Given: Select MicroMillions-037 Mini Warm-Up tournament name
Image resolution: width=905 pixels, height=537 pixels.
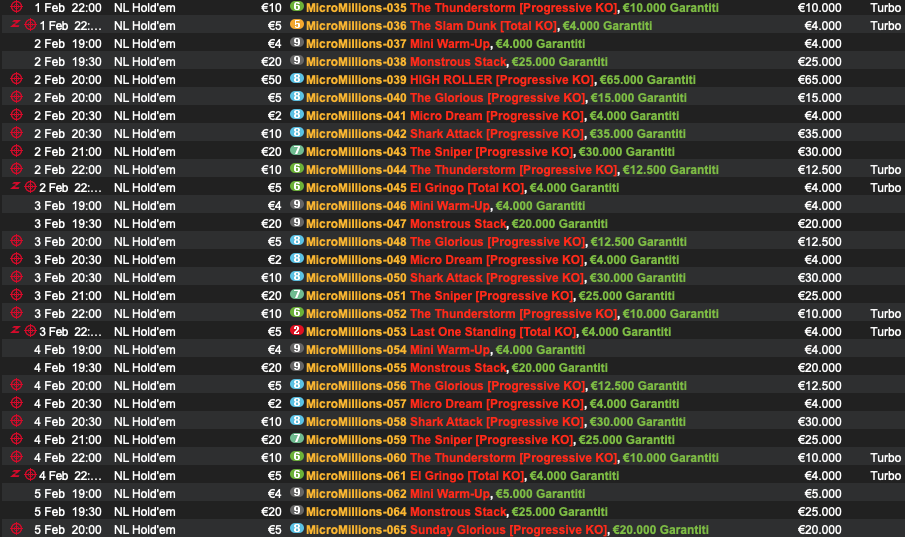Looking at the screenshot, I should tap(445, 44).
